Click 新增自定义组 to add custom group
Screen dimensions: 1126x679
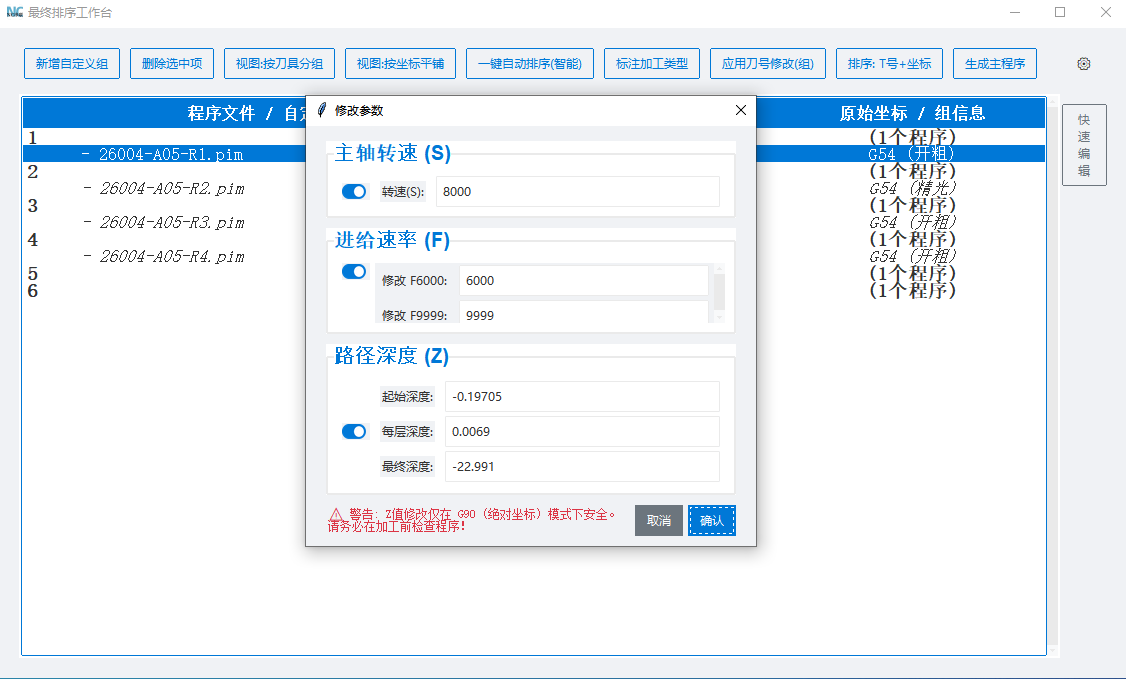click(71, 63)
